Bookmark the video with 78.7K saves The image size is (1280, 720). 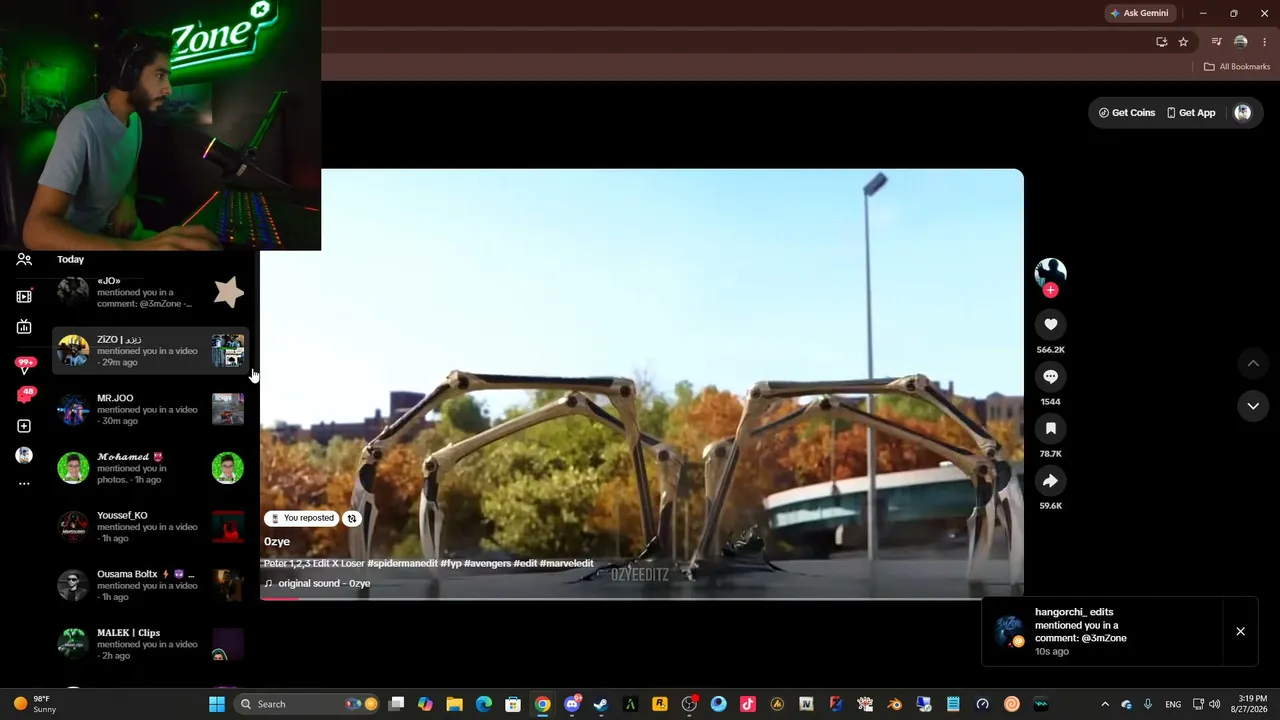pos(1050,428)
